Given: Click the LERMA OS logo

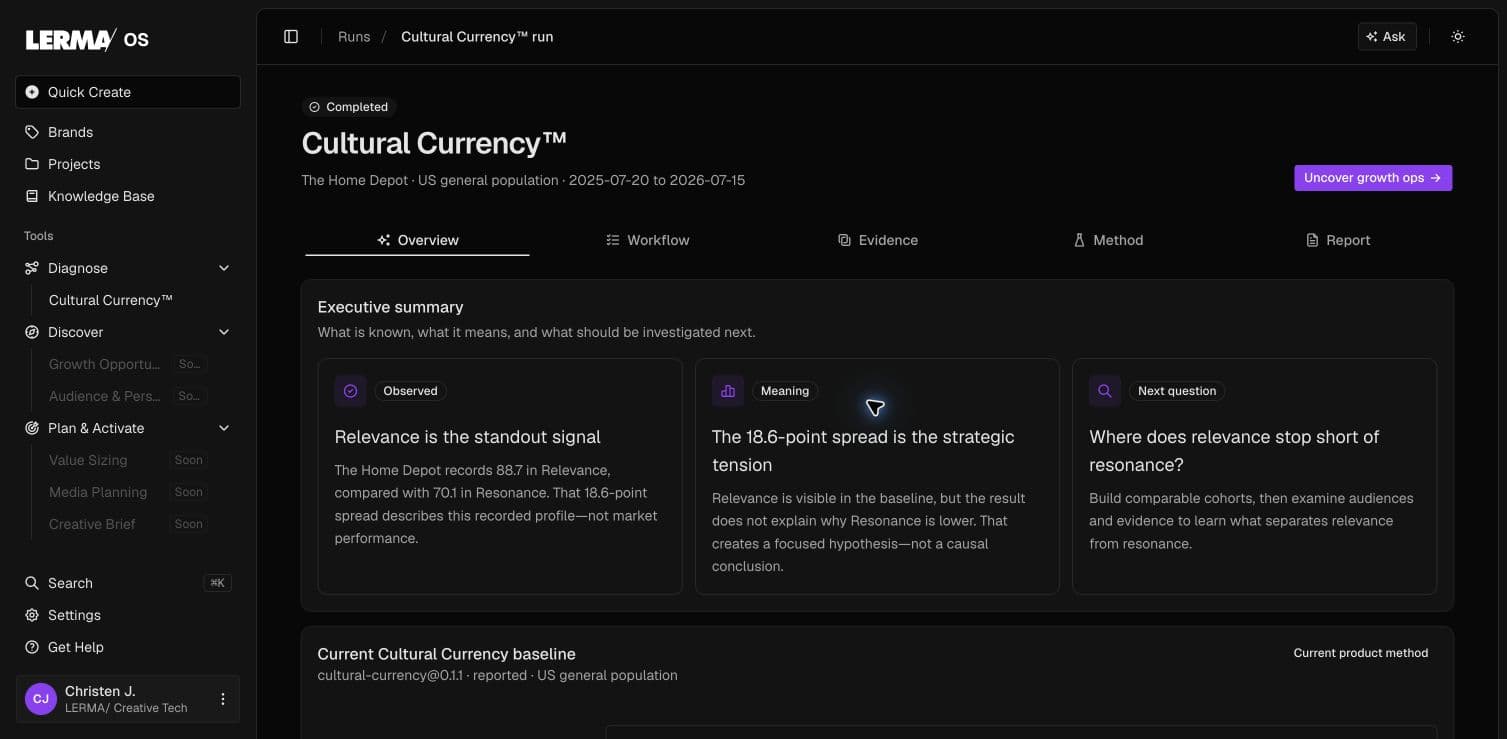Looking at the screenshot, I should coord(87,39).
